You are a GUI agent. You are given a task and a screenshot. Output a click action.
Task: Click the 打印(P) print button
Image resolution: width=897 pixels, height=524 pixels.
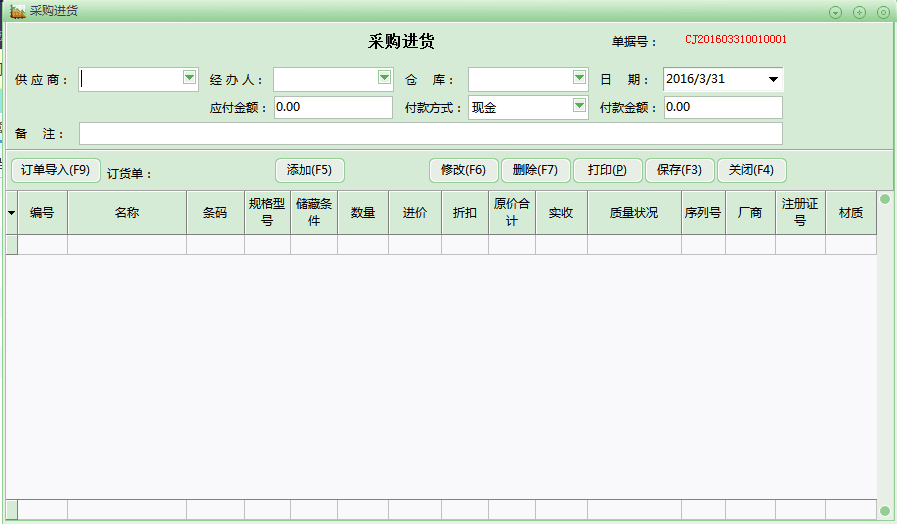(x=607, y=170)
